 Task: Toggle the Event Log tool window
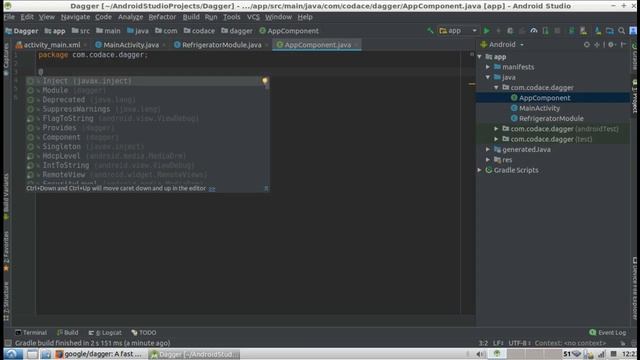click(x=608, y=333)
